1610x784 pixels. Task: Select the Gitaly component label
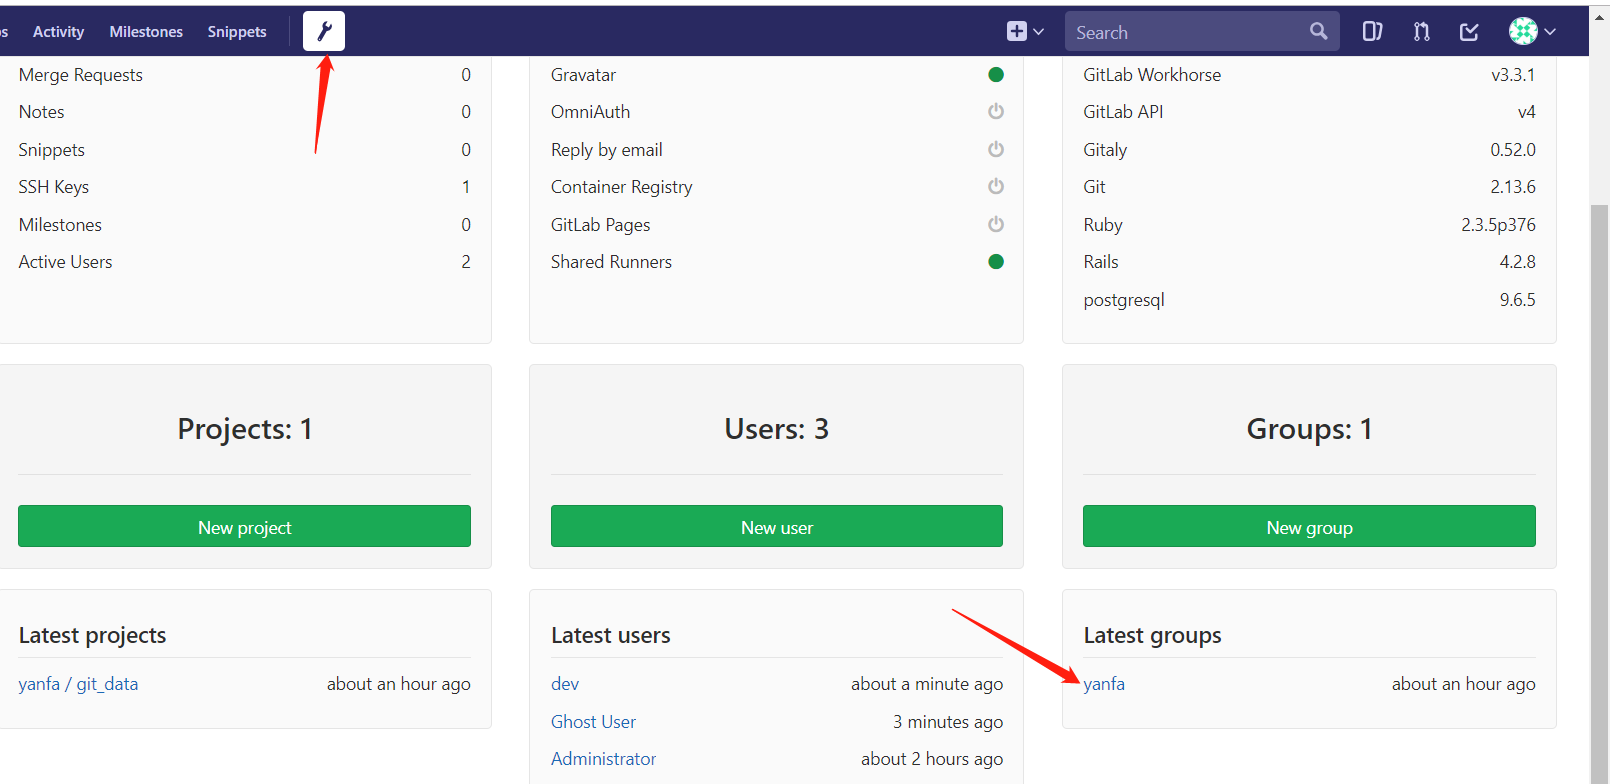1105,150
